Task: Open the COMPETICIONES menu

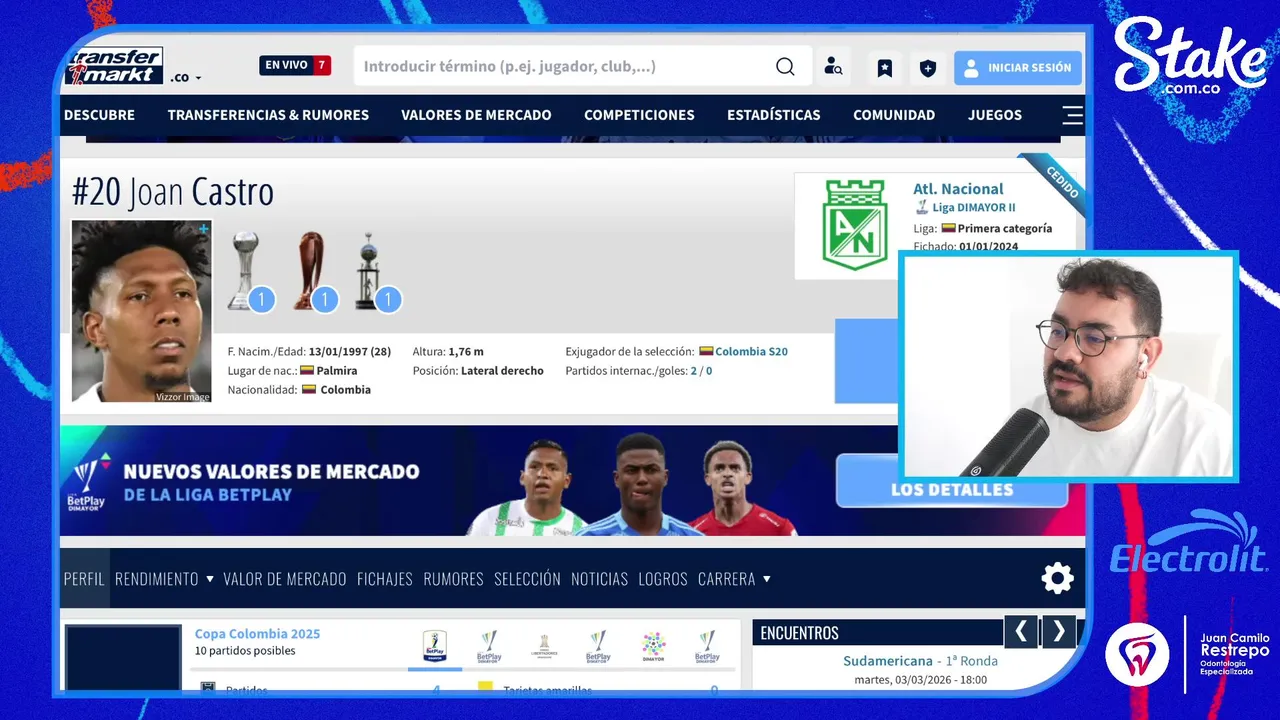Action: (639, 115)
